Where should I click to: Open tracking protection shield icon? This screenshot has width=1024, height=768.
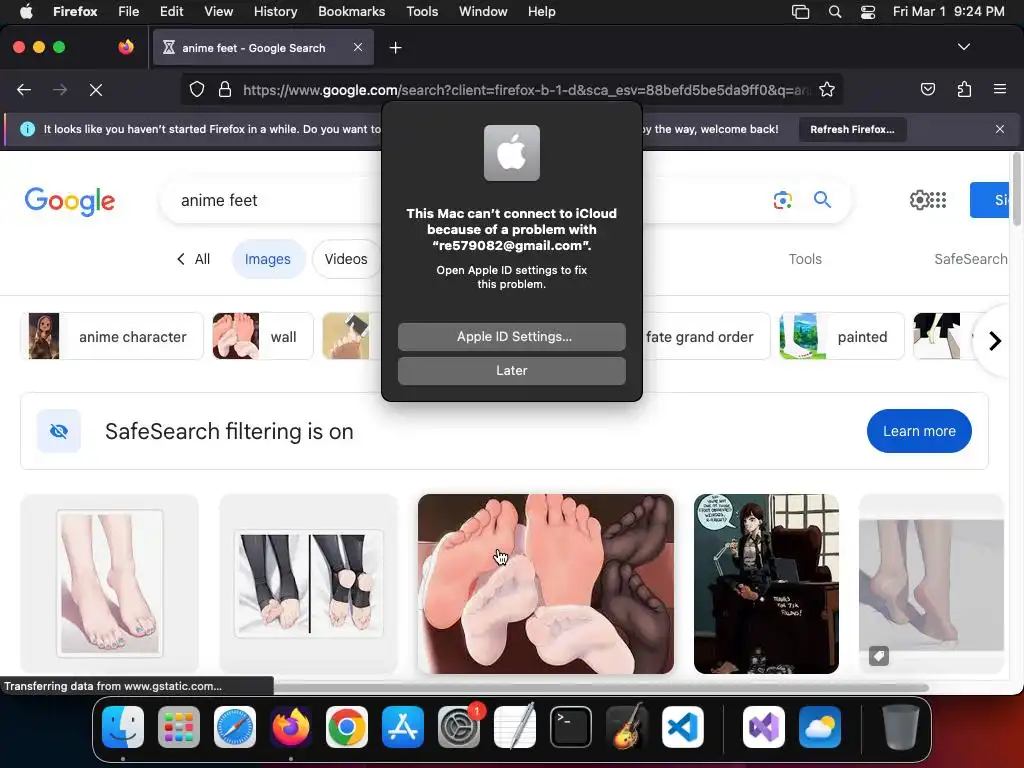tap(197, 89)
